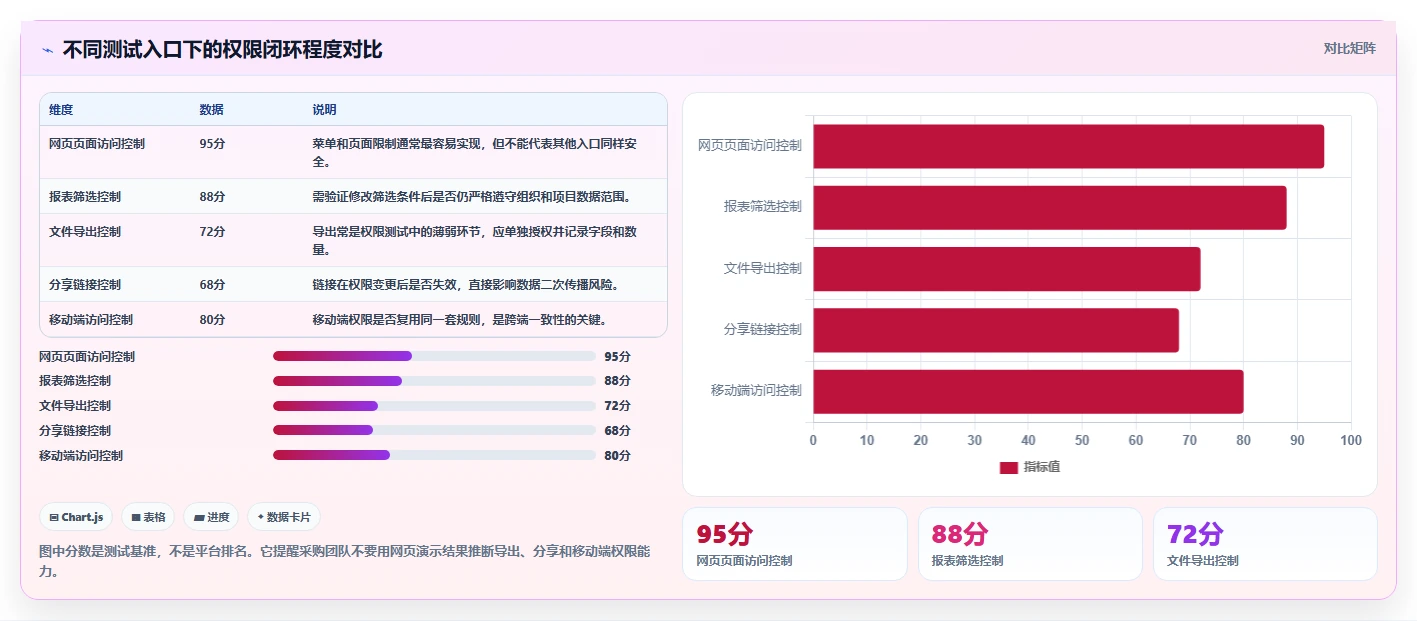Click the 文件导出控制 progress bar

[434, 406]
